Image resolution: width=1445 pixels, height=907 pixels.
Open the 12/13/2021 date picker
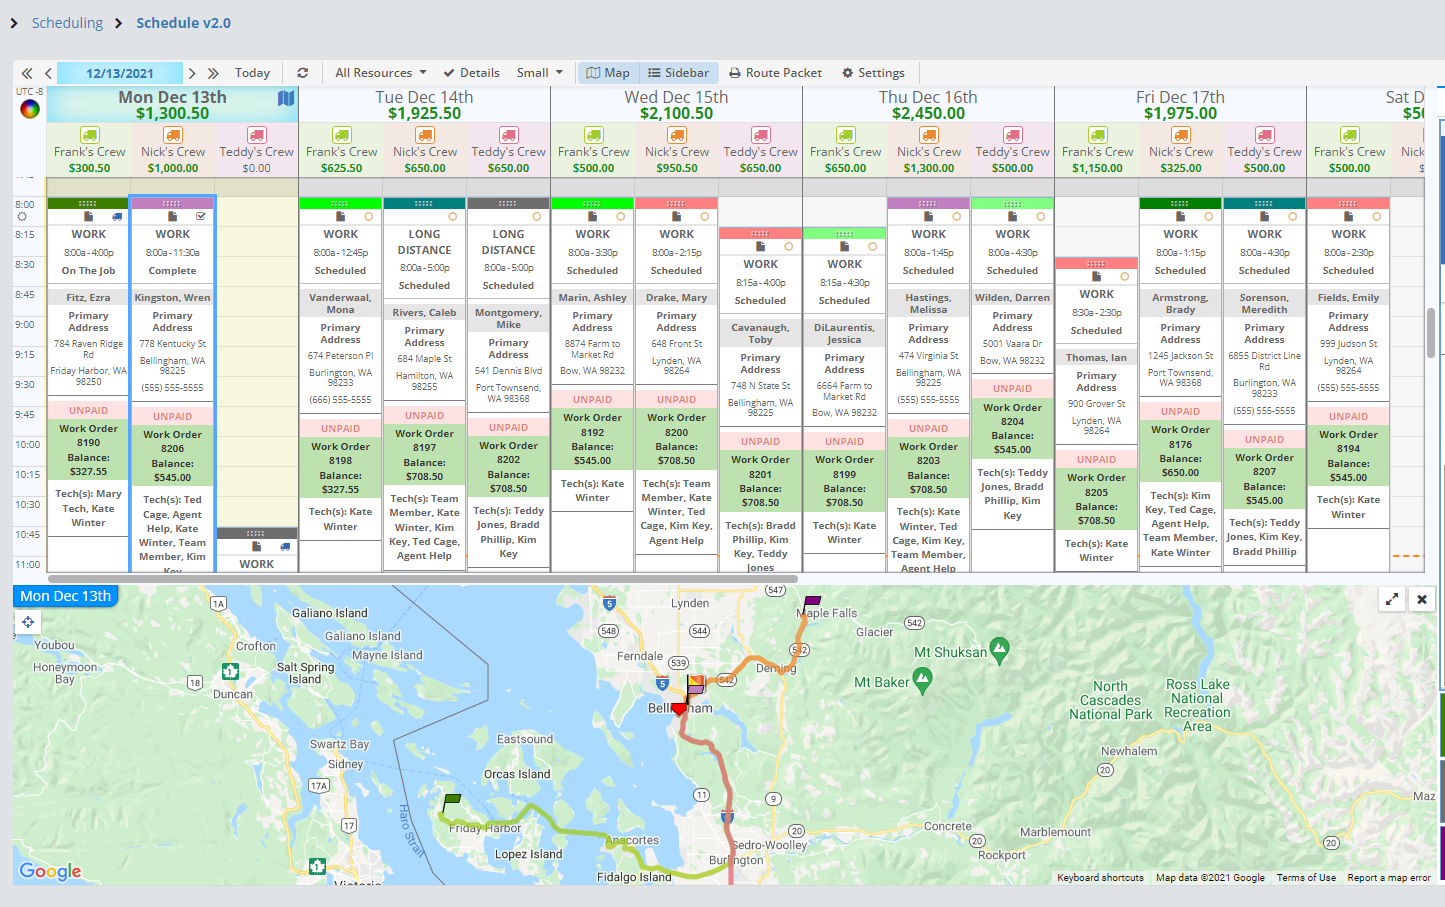pyautogui.click(x=120, y=73)
